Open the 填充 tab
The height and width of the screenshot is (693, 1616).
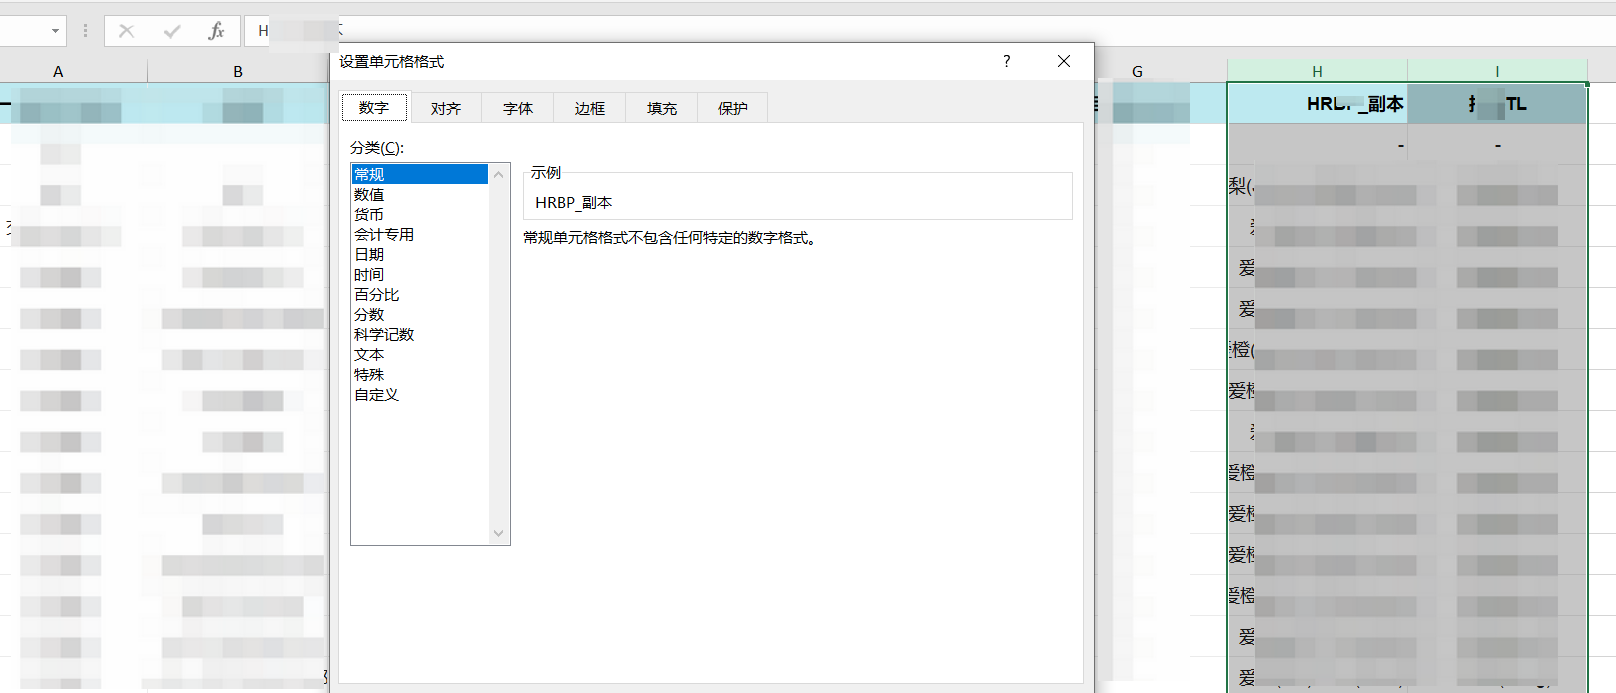point(662,108)
